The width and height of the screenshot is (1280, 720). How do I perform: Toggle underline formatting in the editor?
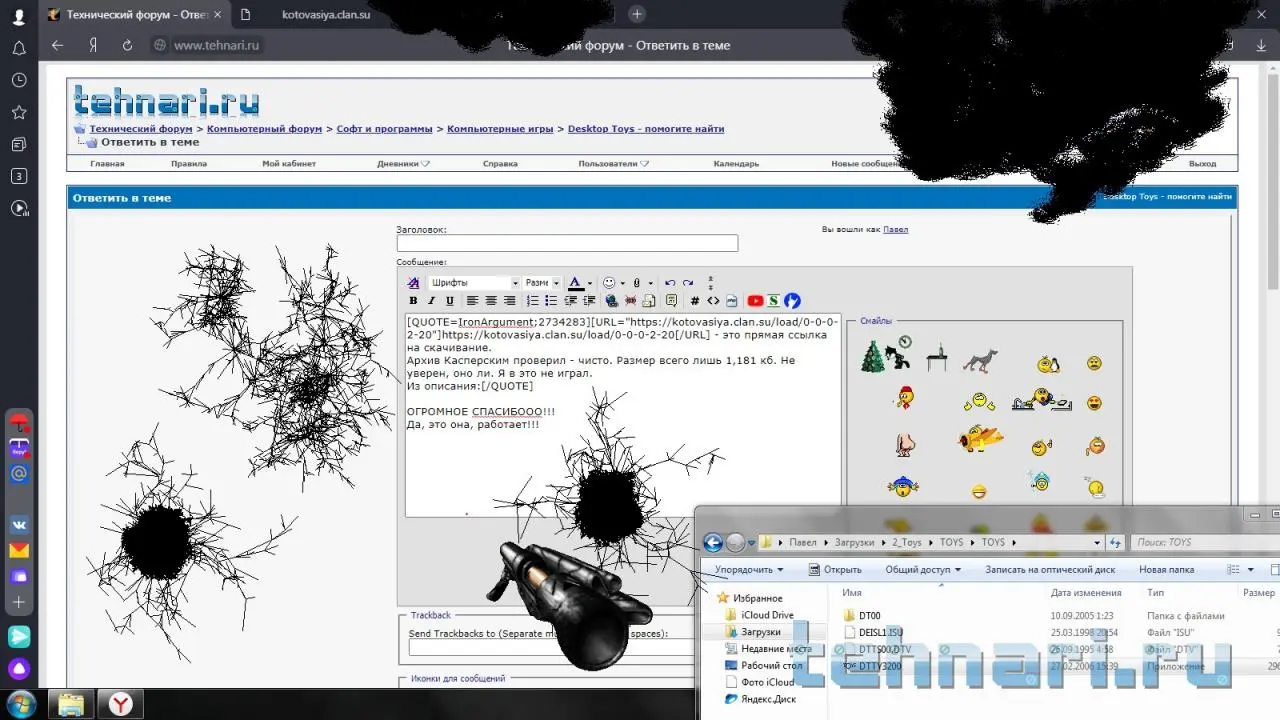[x=450, y=301]
